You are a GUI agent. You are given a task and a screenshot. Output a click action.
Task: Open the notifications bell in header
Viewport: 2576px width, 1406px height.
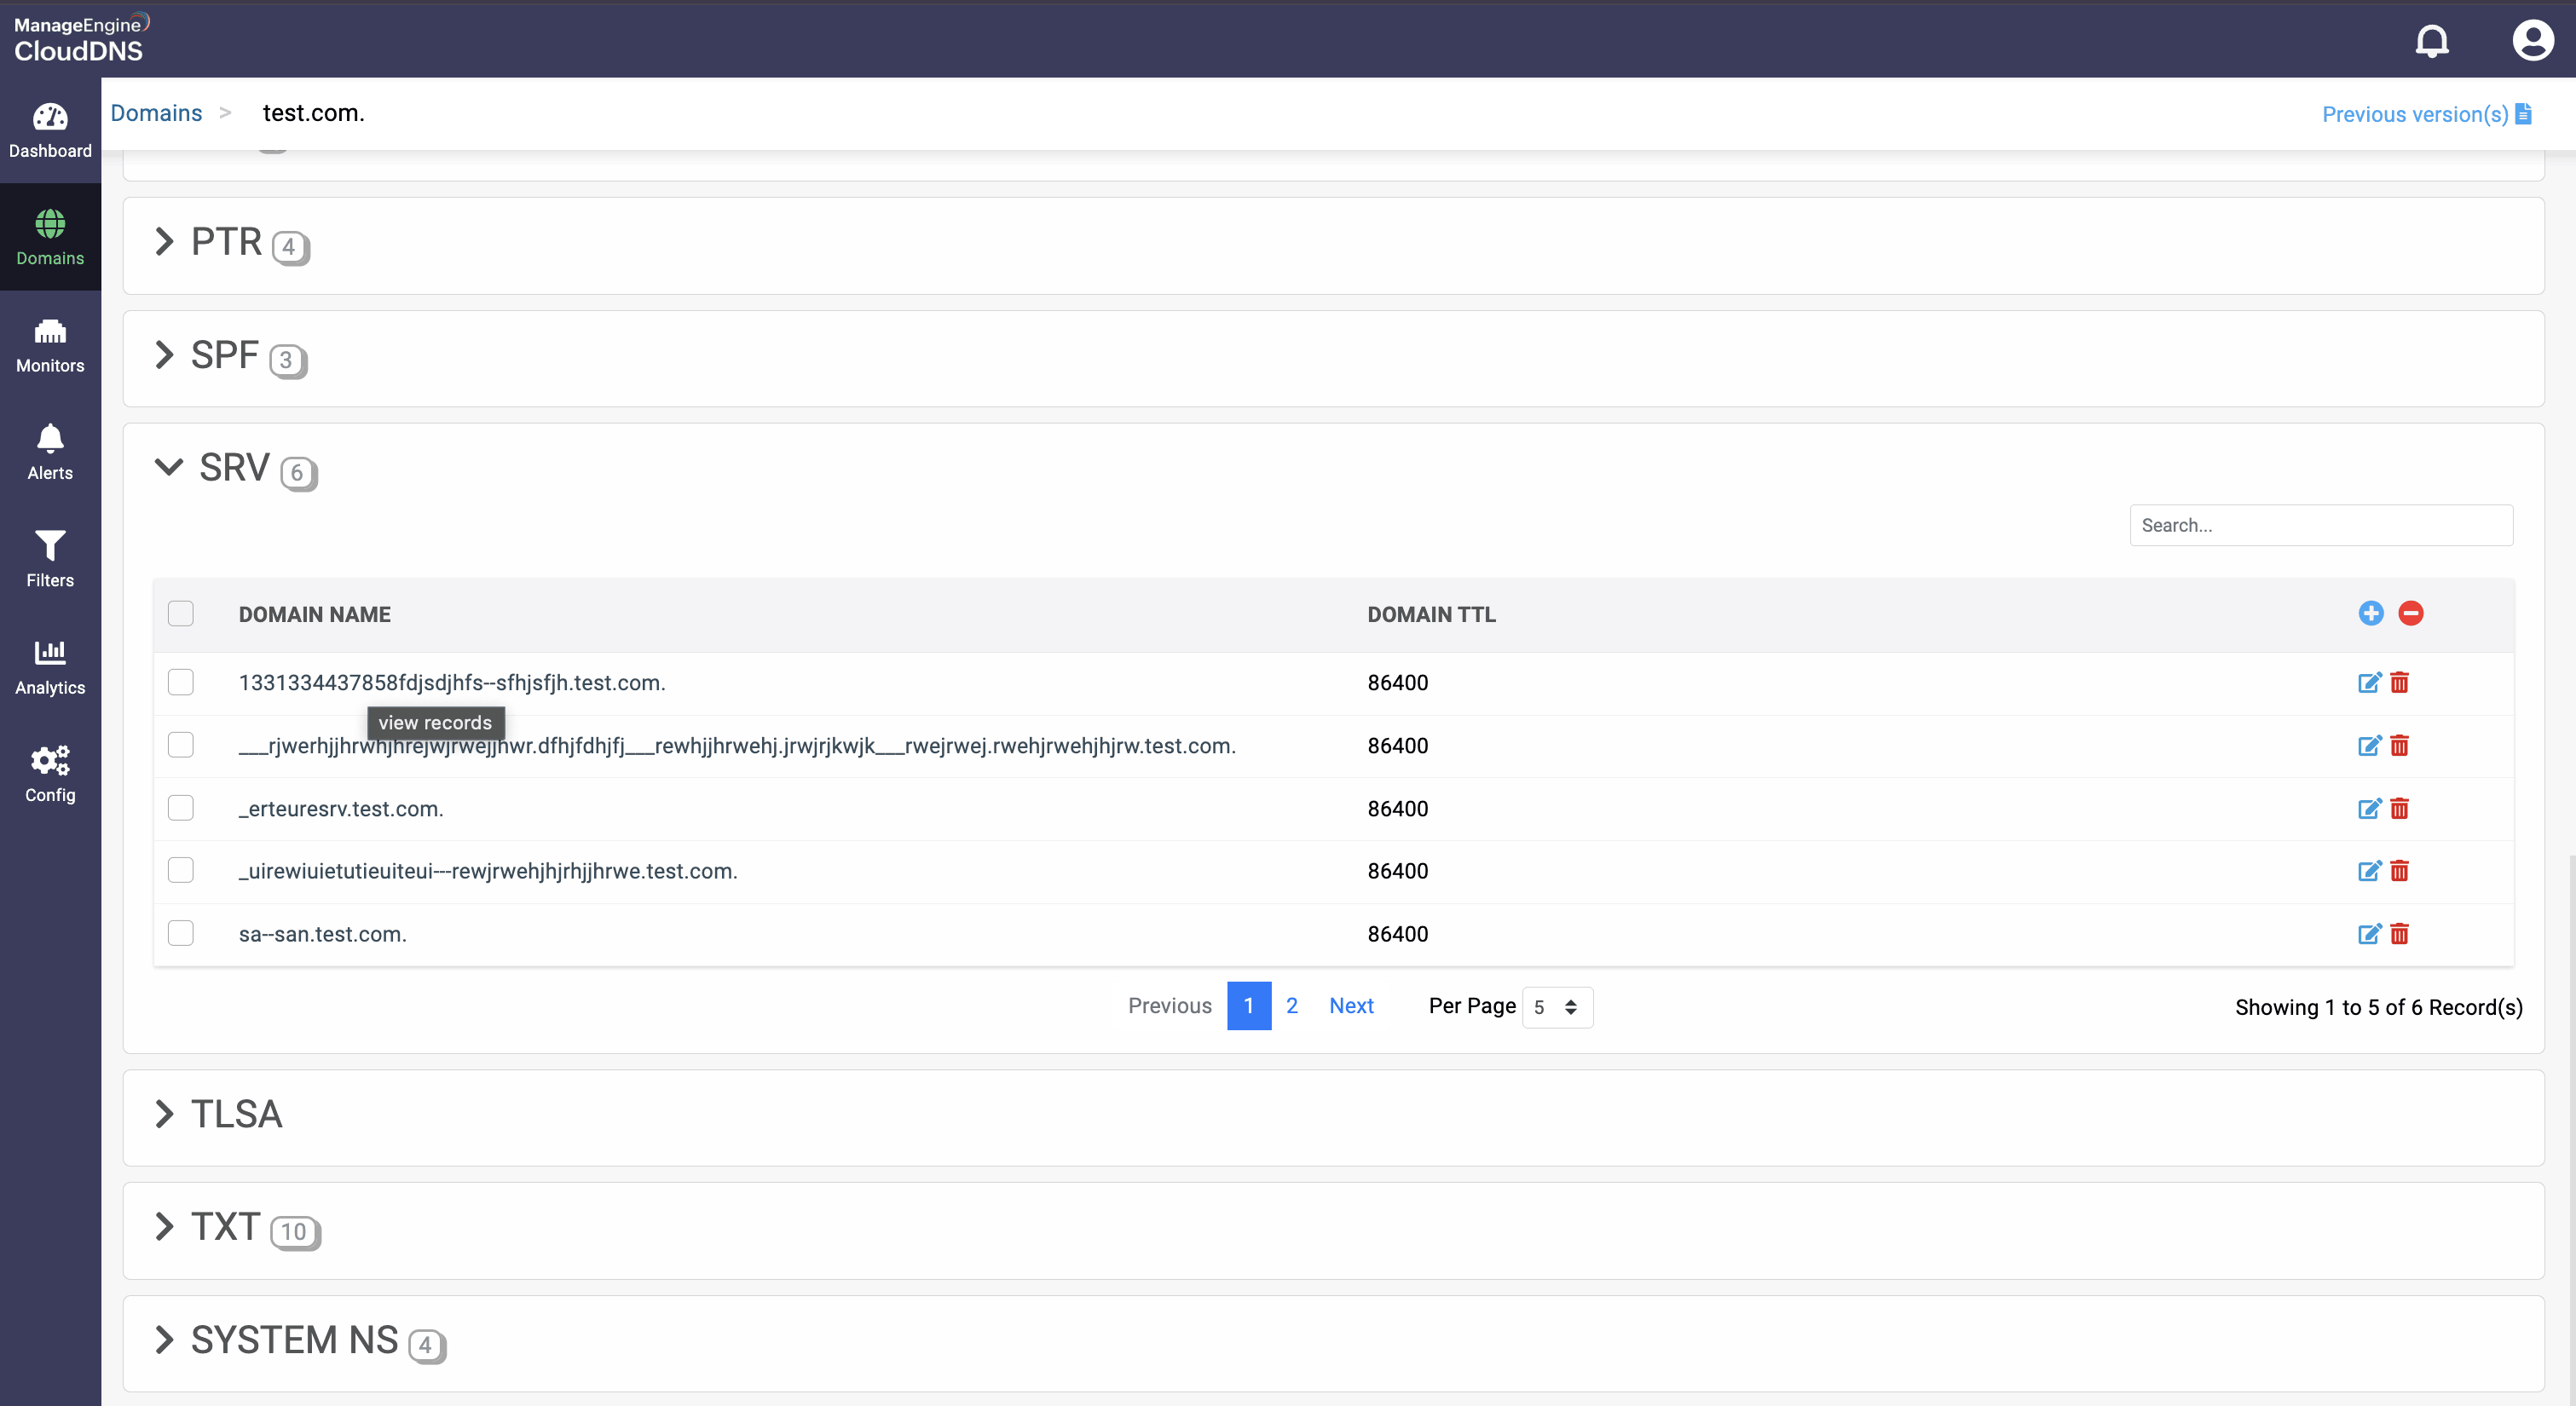point(2431,40)
